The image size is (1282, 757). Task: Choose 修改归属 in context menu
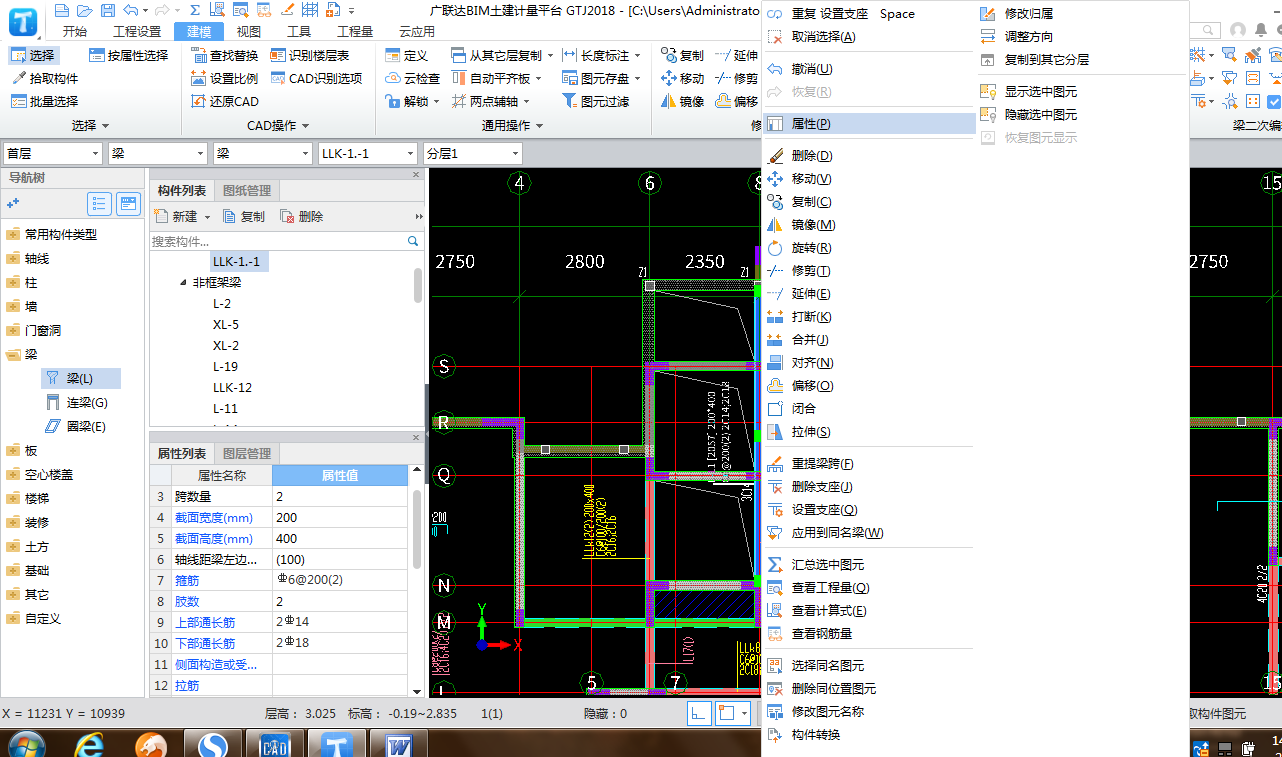point(1083,14)
